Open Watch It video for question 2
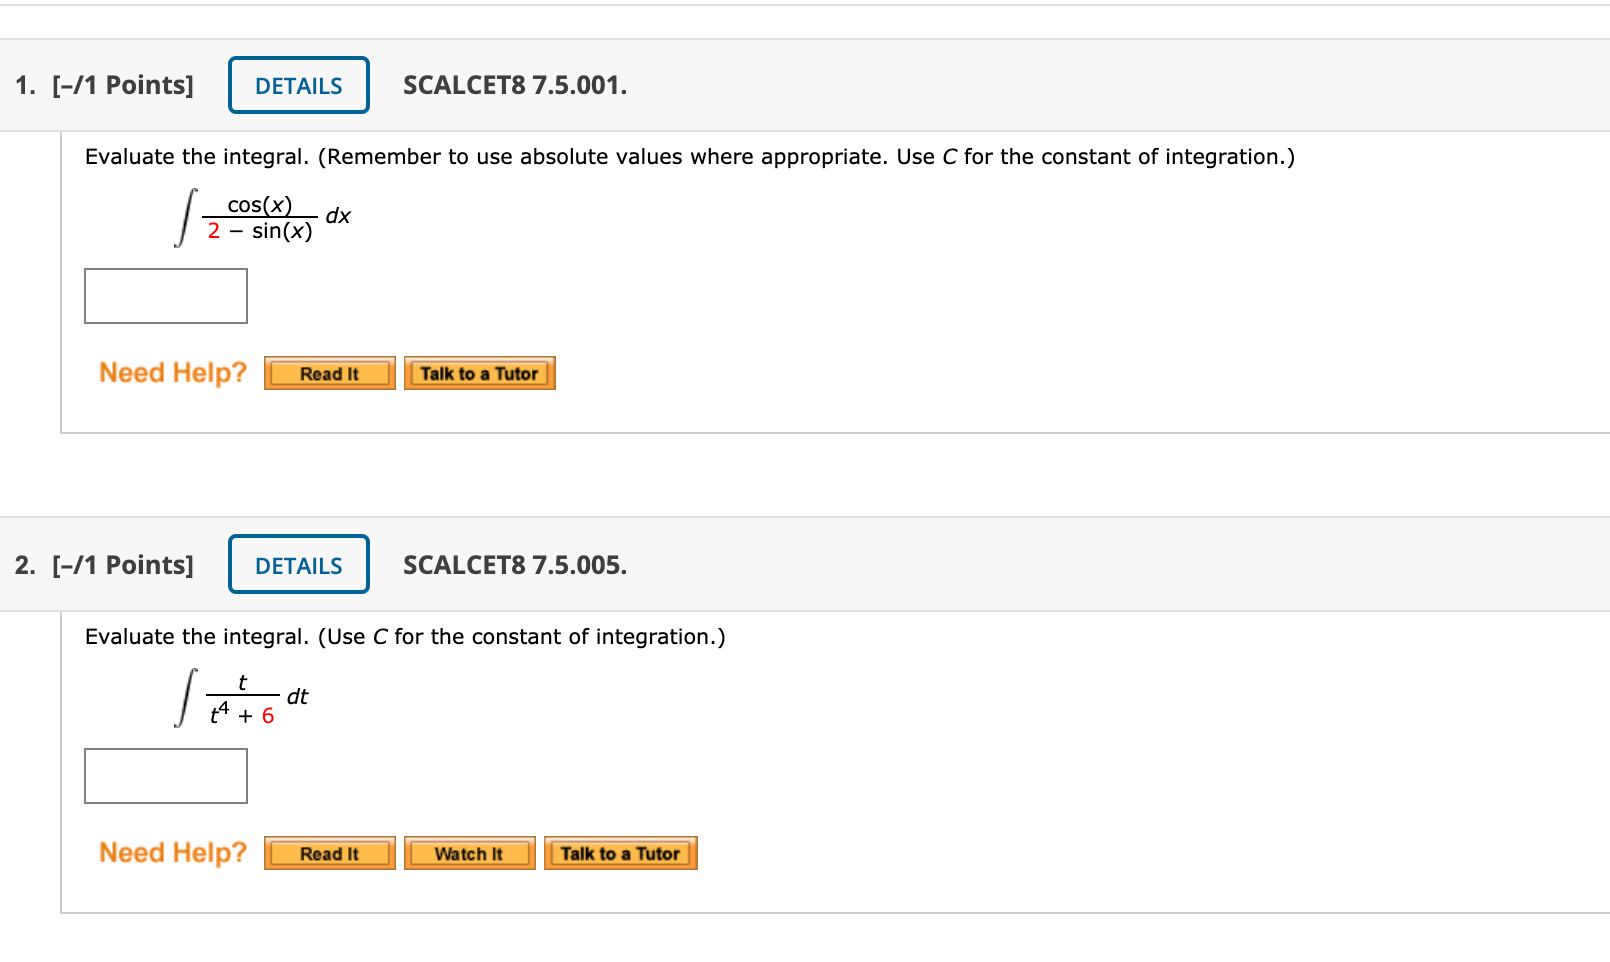The width and height of the screenshot is (1610, 962). click(x=468, y=853)
